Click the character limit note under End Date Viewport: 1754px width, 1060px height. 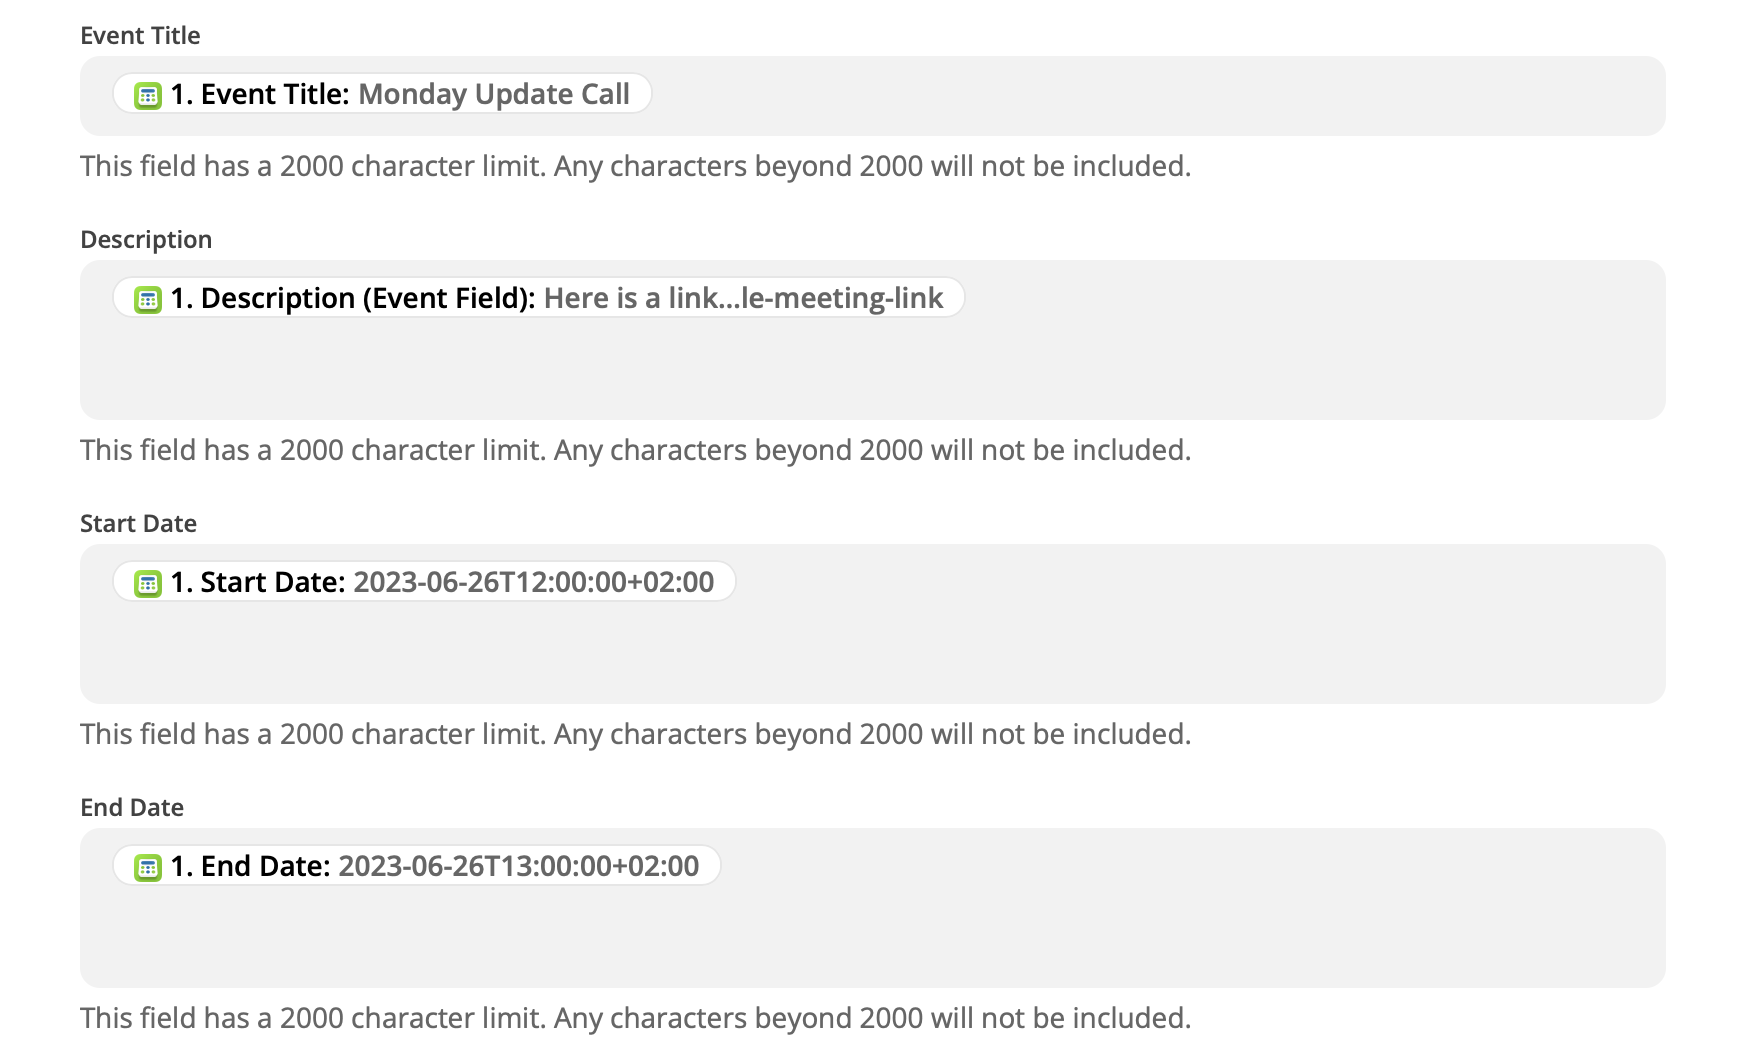(x=636, y=1018)
